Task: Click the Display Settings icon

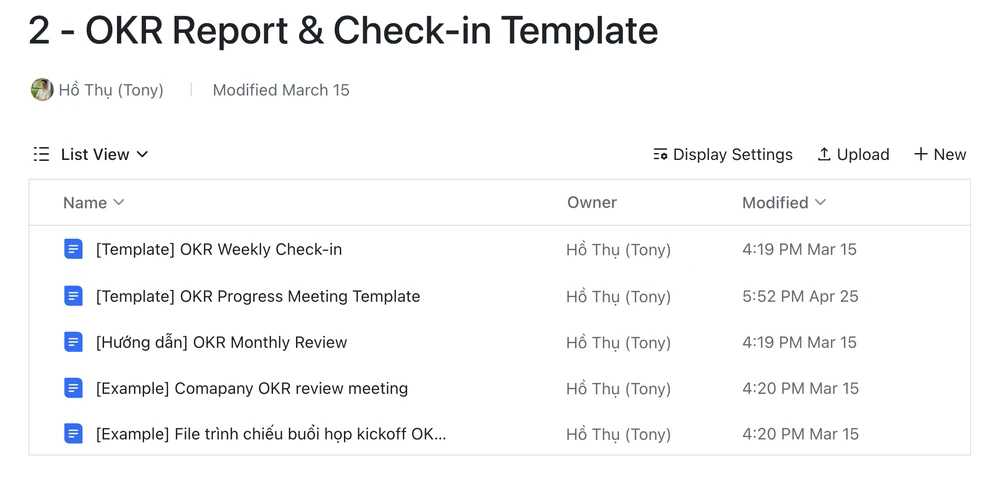Action: (660, 154)
